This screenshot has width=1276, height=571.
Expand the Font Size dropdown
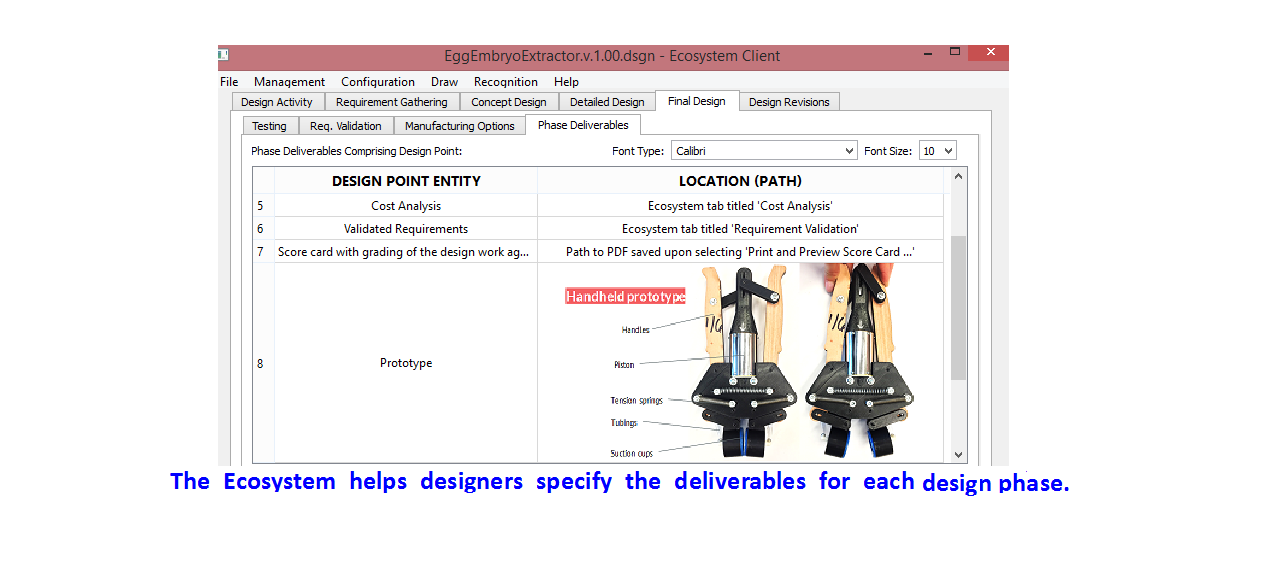pyautogui.click(x=937, y=151)
